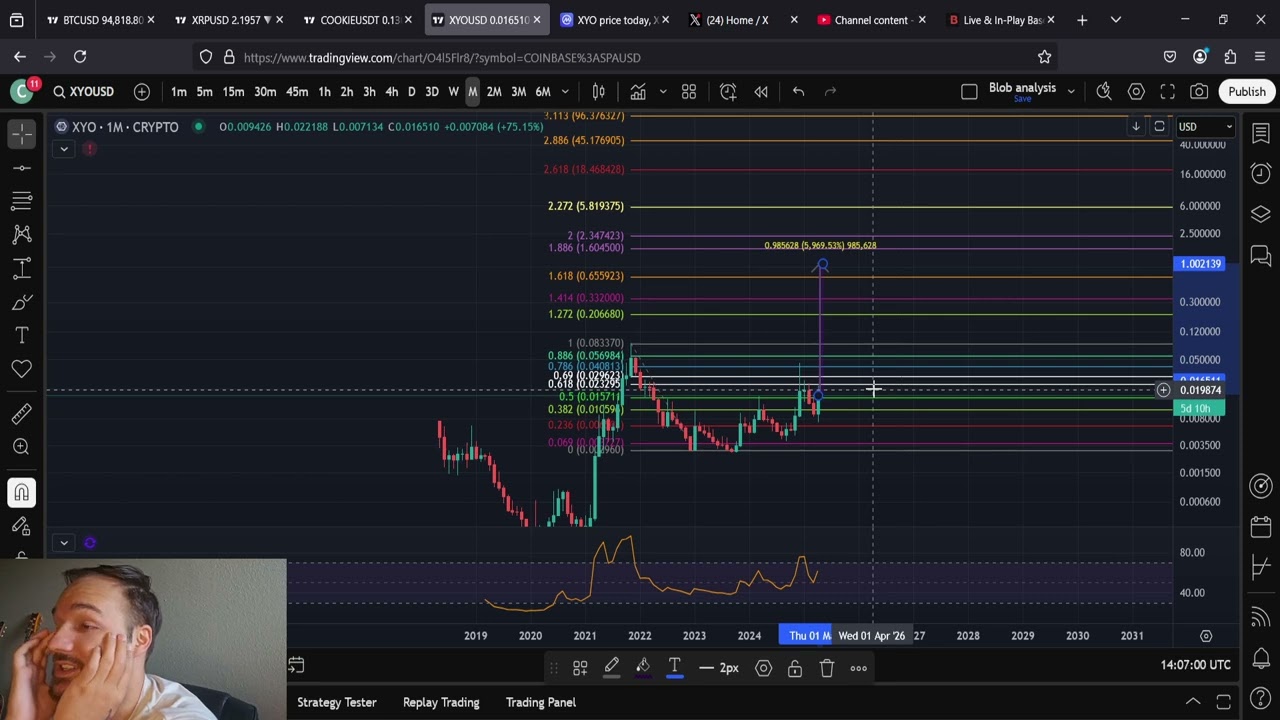Image resolution: width=1280 pixels, height=720 pixels.
Task: Toggle magnet mode
Action: coord(22,492)
